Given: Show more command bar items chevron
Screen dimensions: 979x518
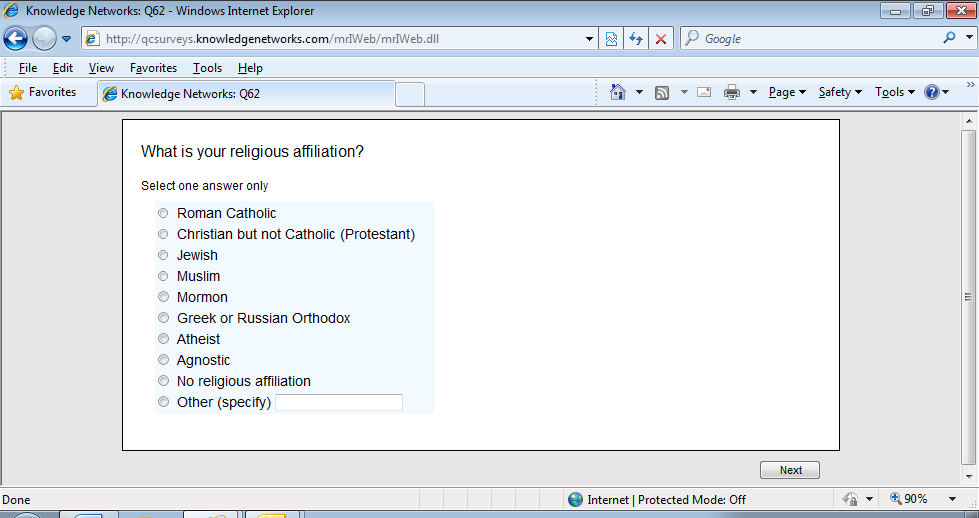Looking at the screenshot, I should [x=970, y=85].
